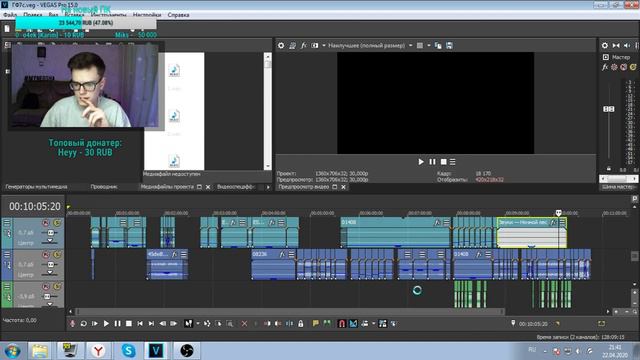This screenshot has height=360, width=640.
Task: Click the Trim End icon
Action: click(x=278, y=324)
